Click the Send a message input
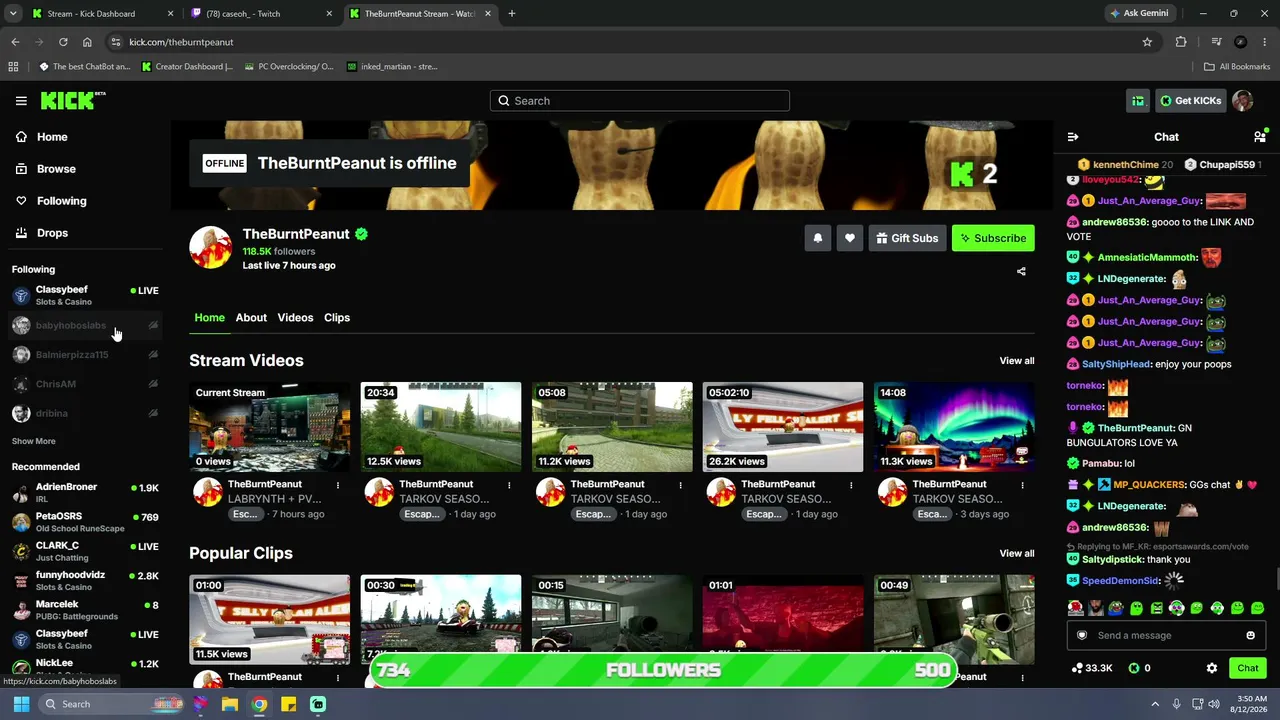This screenshot has height=720, width=1280. pos(1165,635)
